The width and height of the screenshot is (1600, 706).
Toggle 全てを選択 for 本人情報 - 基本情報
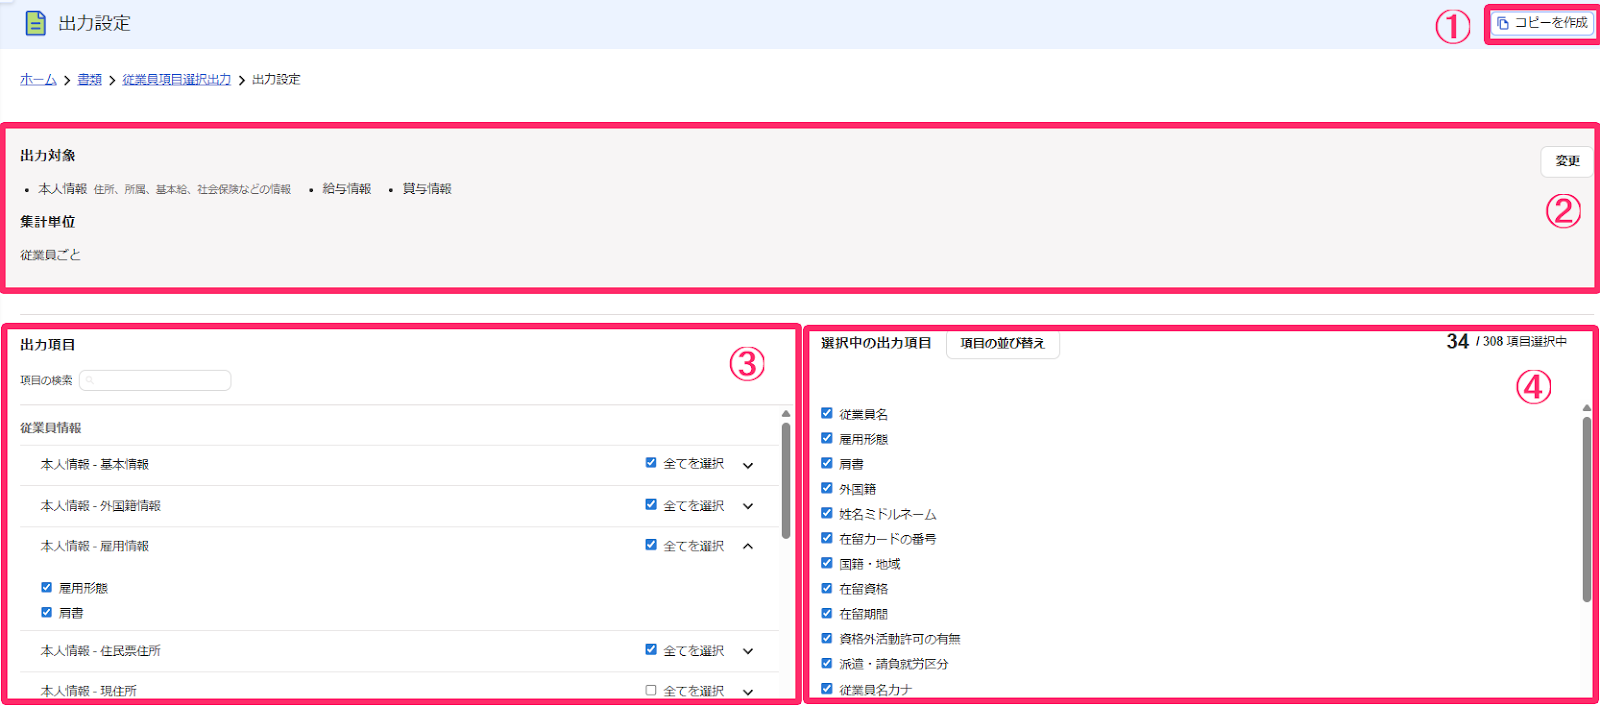651,463
